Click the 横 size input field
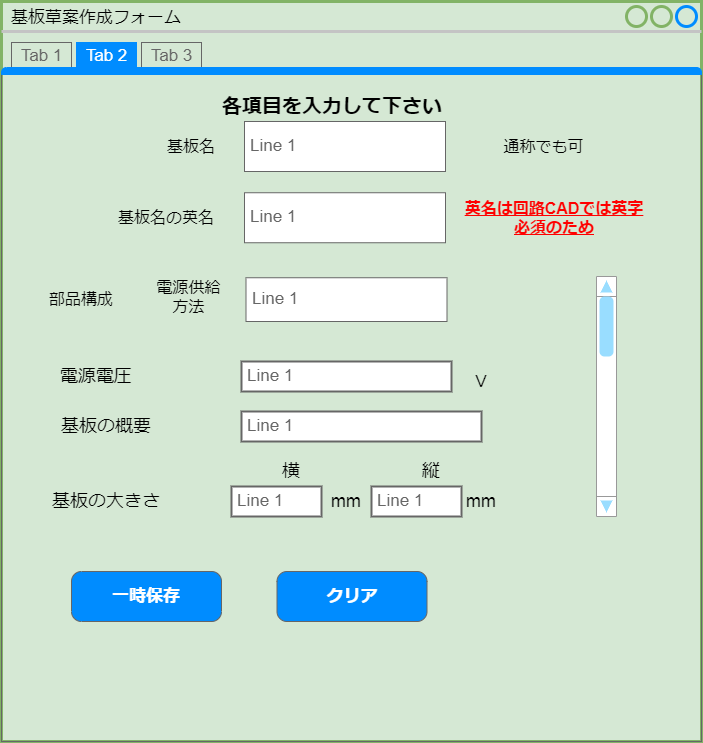Viewport: 703px width, 743px height. pos(277,501)
